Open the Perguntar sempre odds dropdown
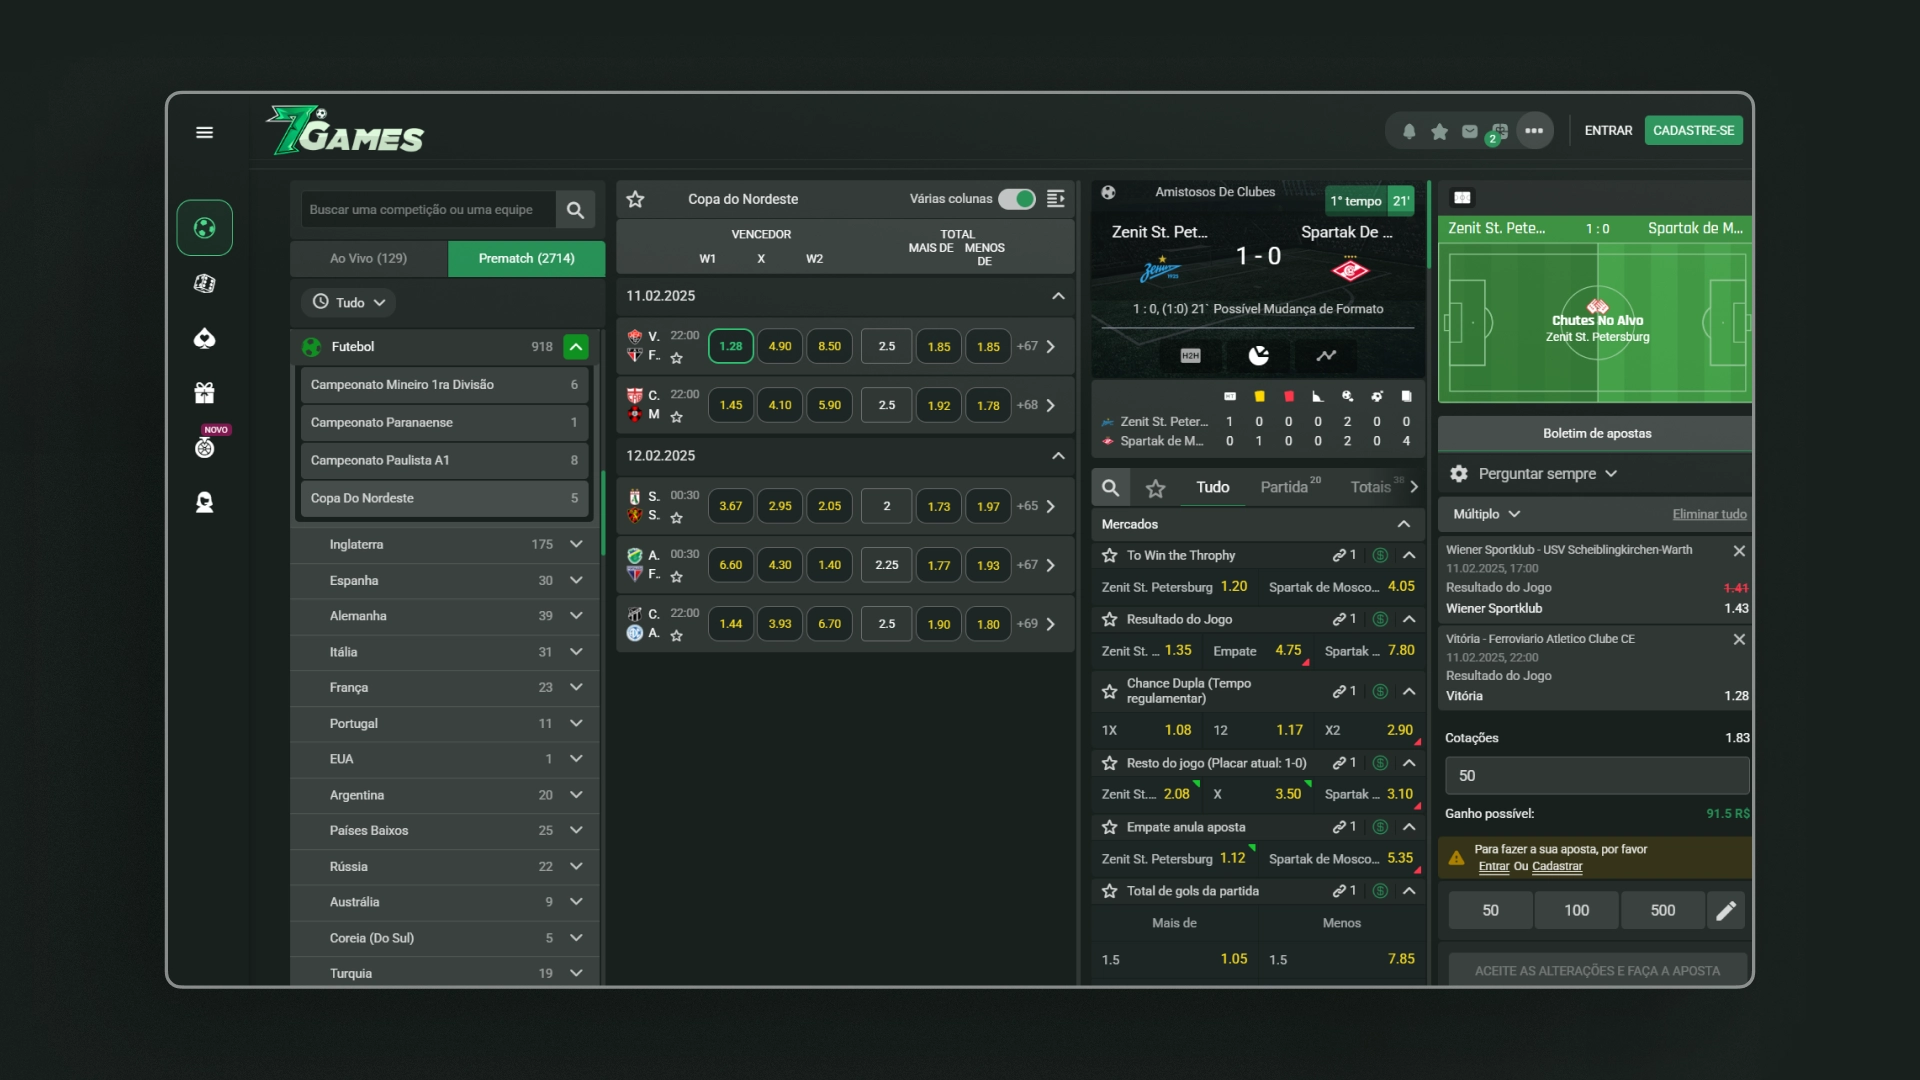This screenshot has height=1080, width=1920. click(x=1548, y=473)
